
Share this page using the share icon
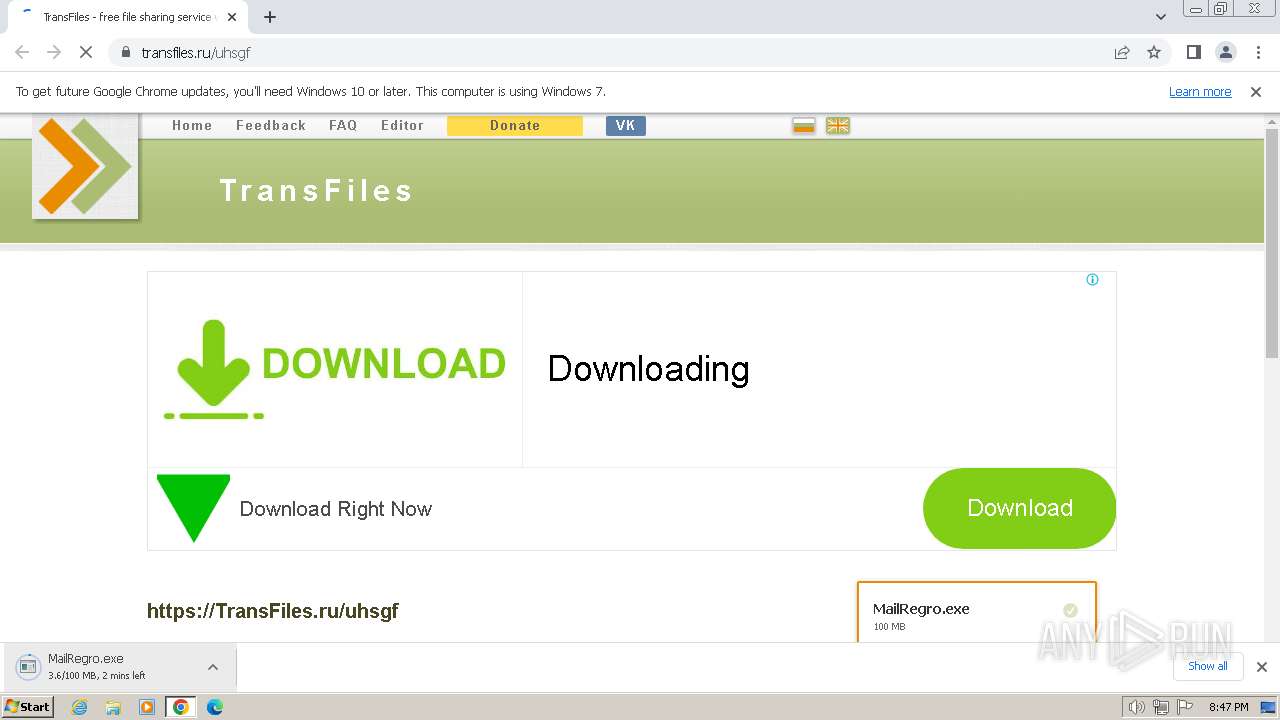point(1122,53)
